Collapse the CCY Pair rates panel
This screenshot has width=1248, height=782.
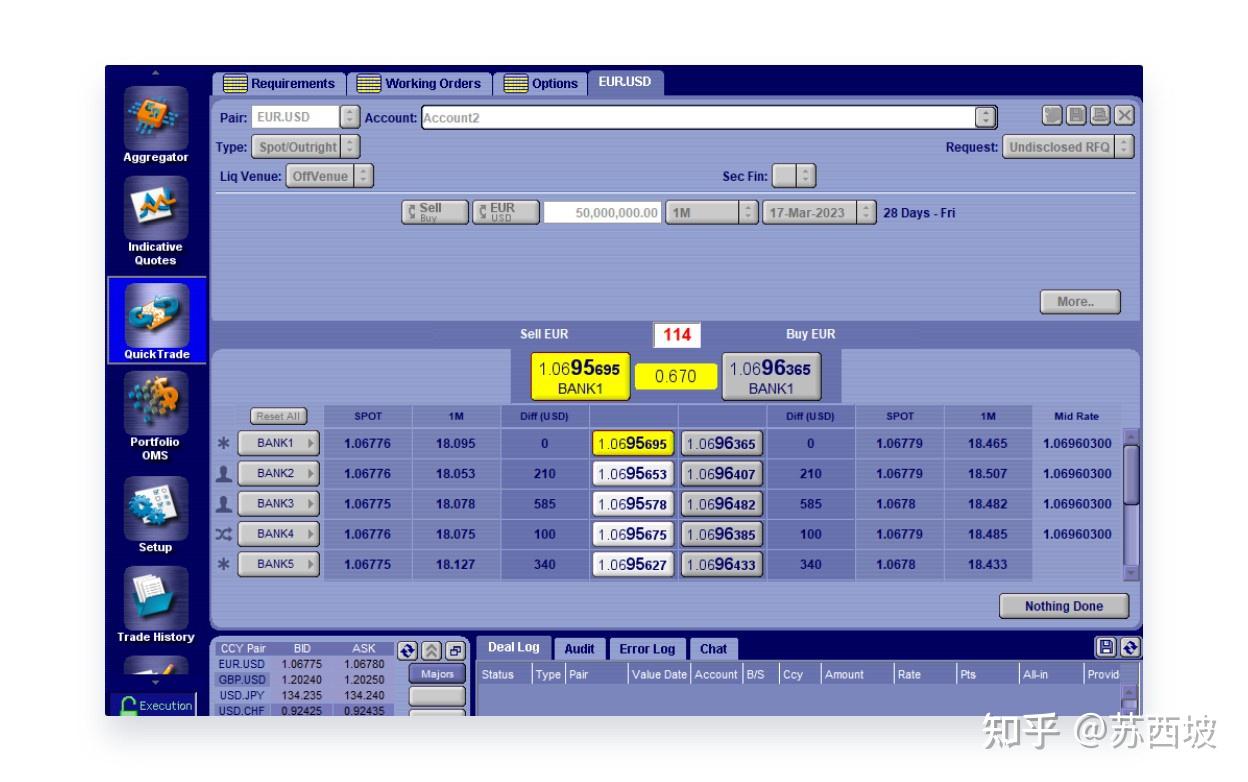(x=431, y=650)
